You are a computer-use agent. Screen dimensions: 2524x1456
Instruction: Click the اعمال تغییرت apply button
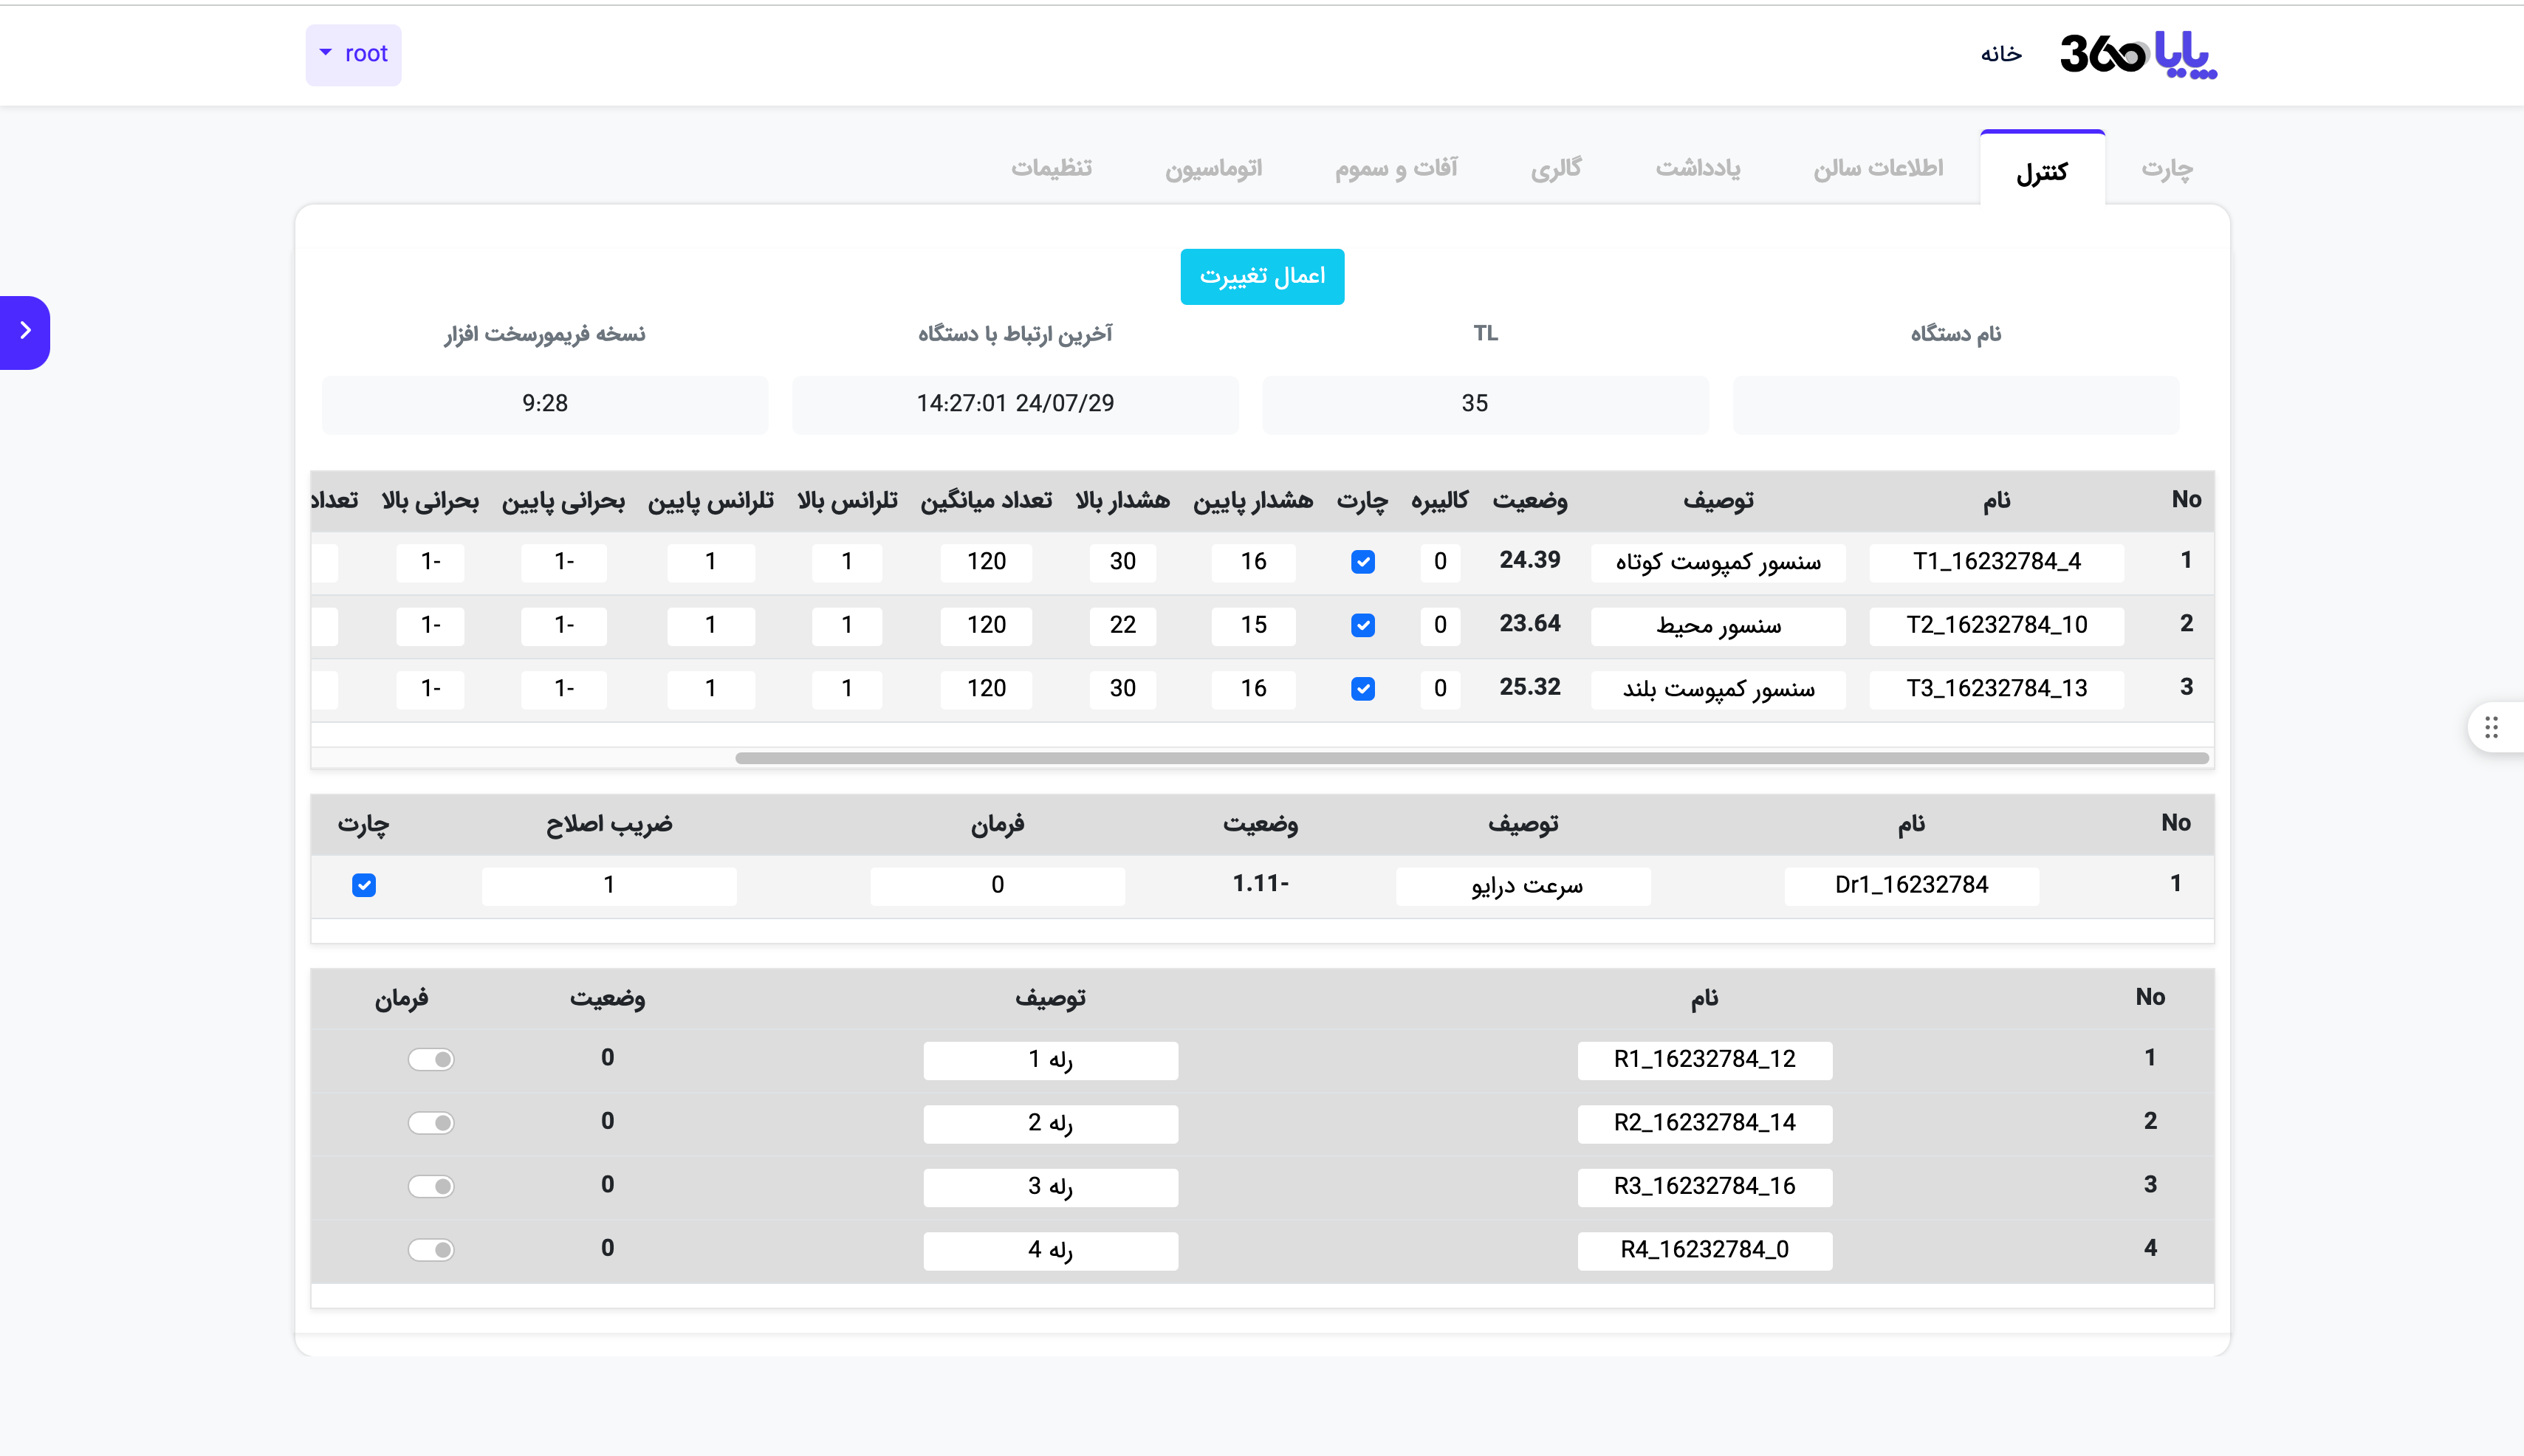click(x=1262, y=276)
